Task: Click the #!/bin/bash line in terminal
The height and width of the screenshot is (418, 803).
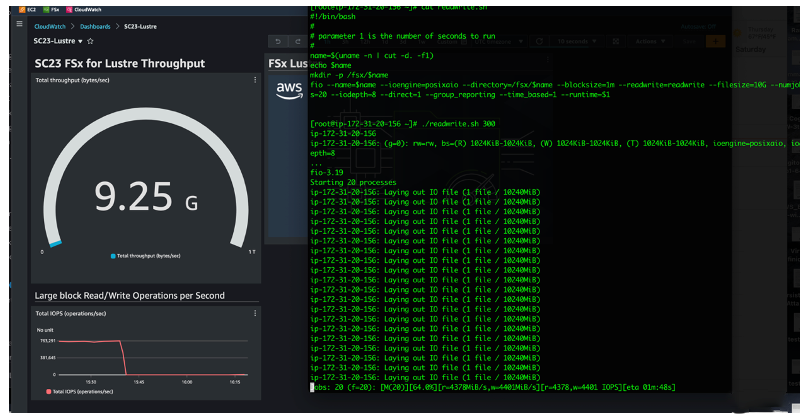Action: click(333, 17)
